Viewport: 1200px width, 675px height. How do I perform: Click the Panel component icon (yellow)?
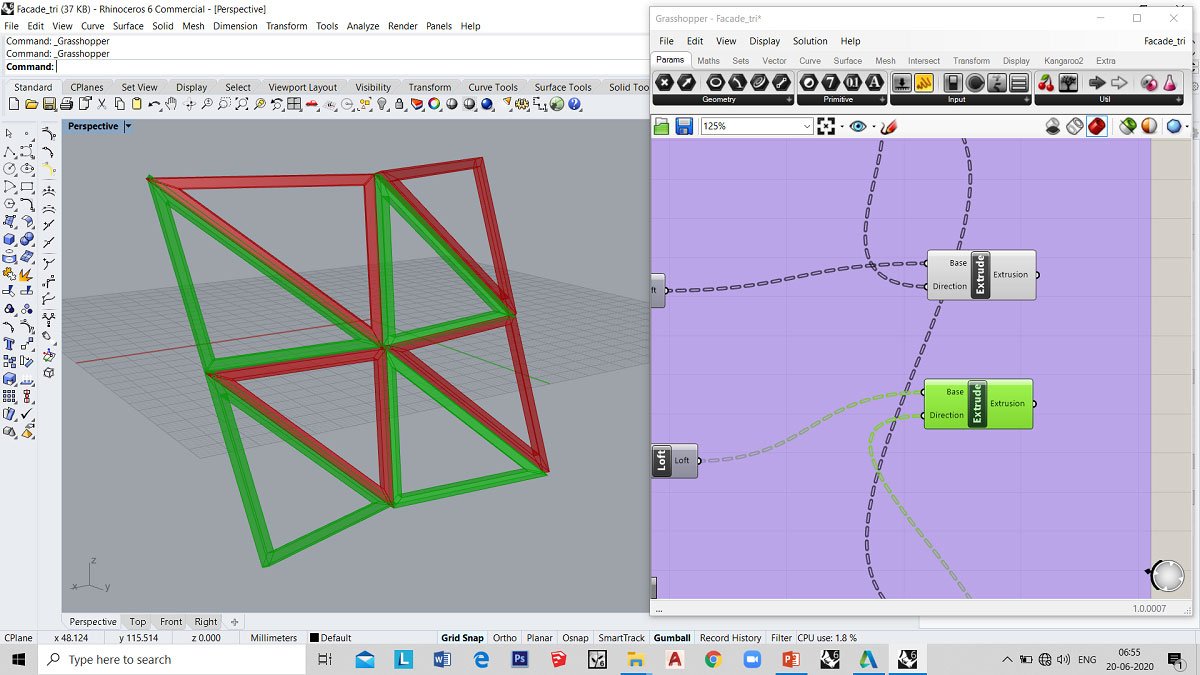point(924,83)
